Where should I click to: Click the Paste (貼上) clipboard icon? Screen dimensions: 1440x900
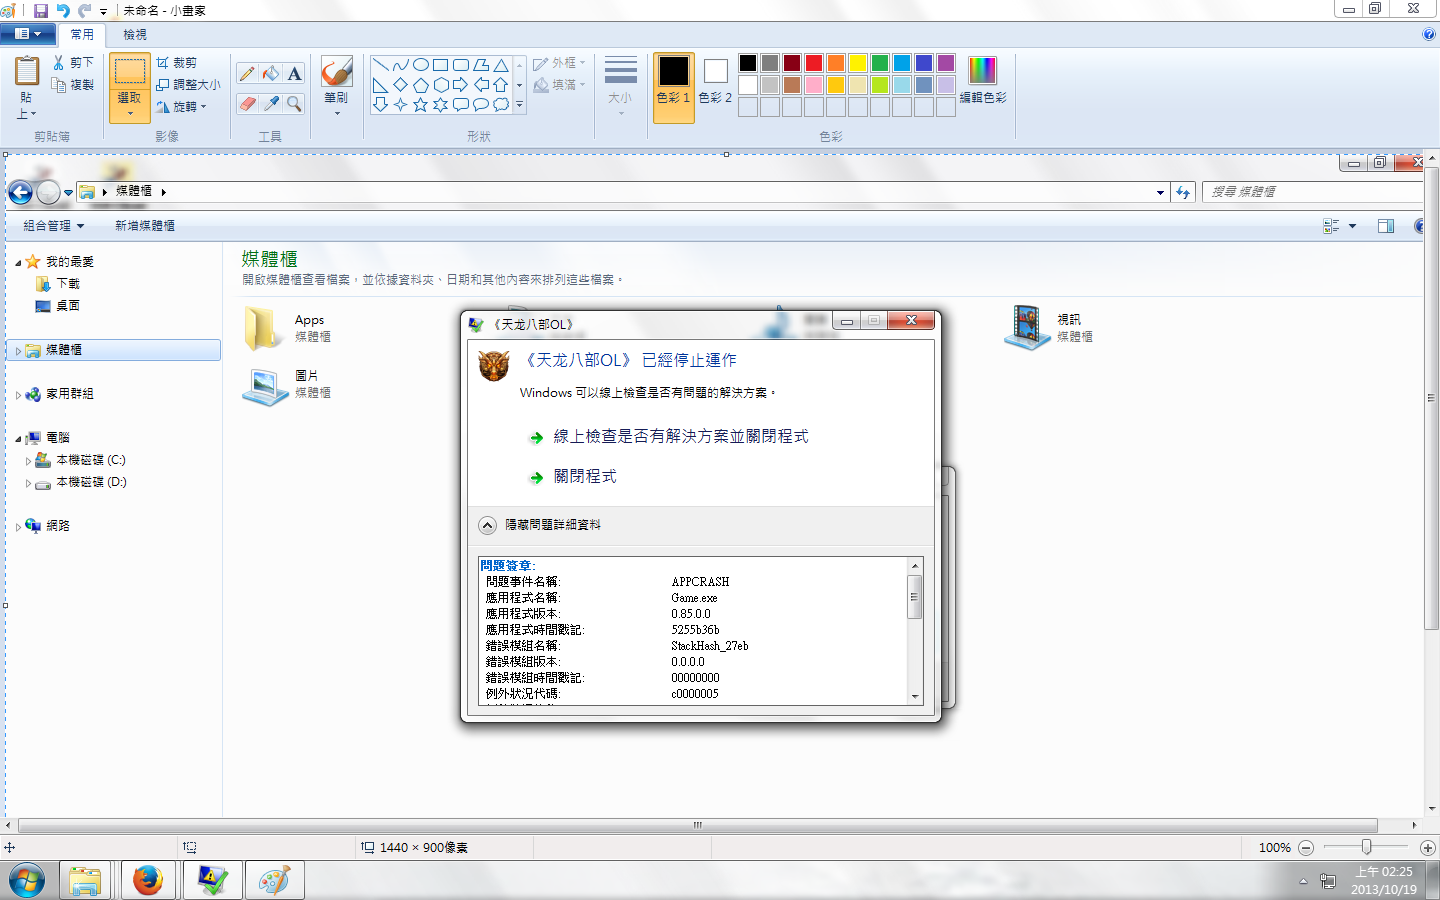point(26,72)
